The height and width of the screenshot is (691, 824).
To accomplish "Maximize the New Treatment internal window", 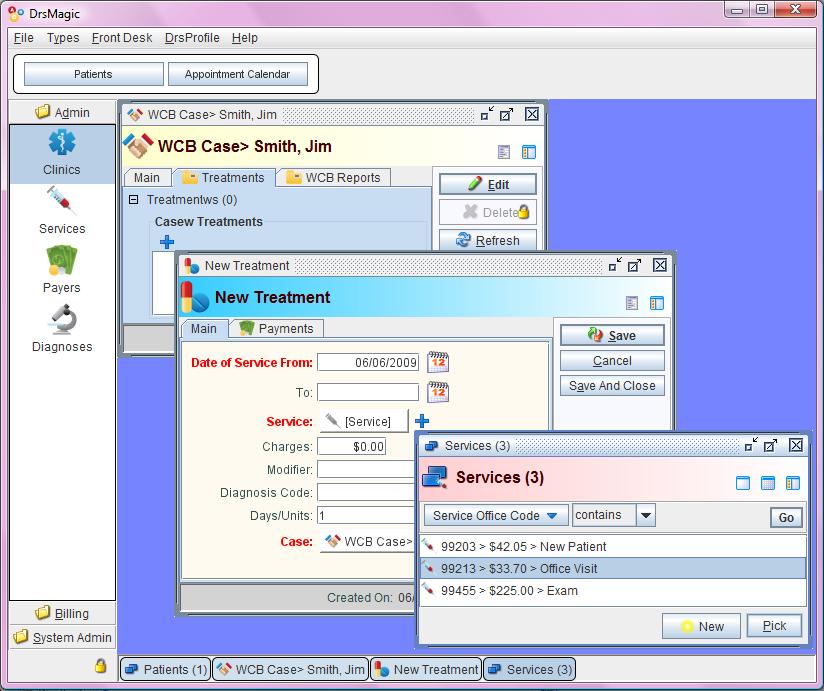I will (634, 265).
